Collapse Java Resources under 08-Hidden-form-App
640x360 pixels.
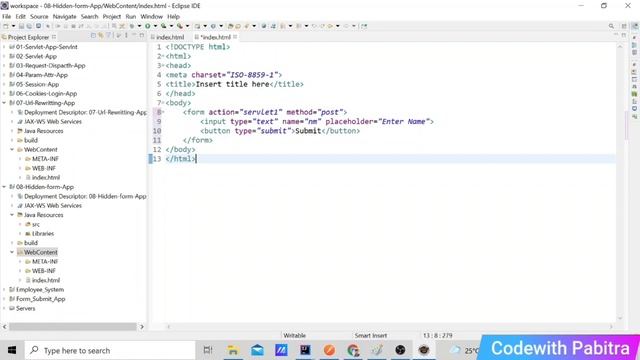coord(12,215)
